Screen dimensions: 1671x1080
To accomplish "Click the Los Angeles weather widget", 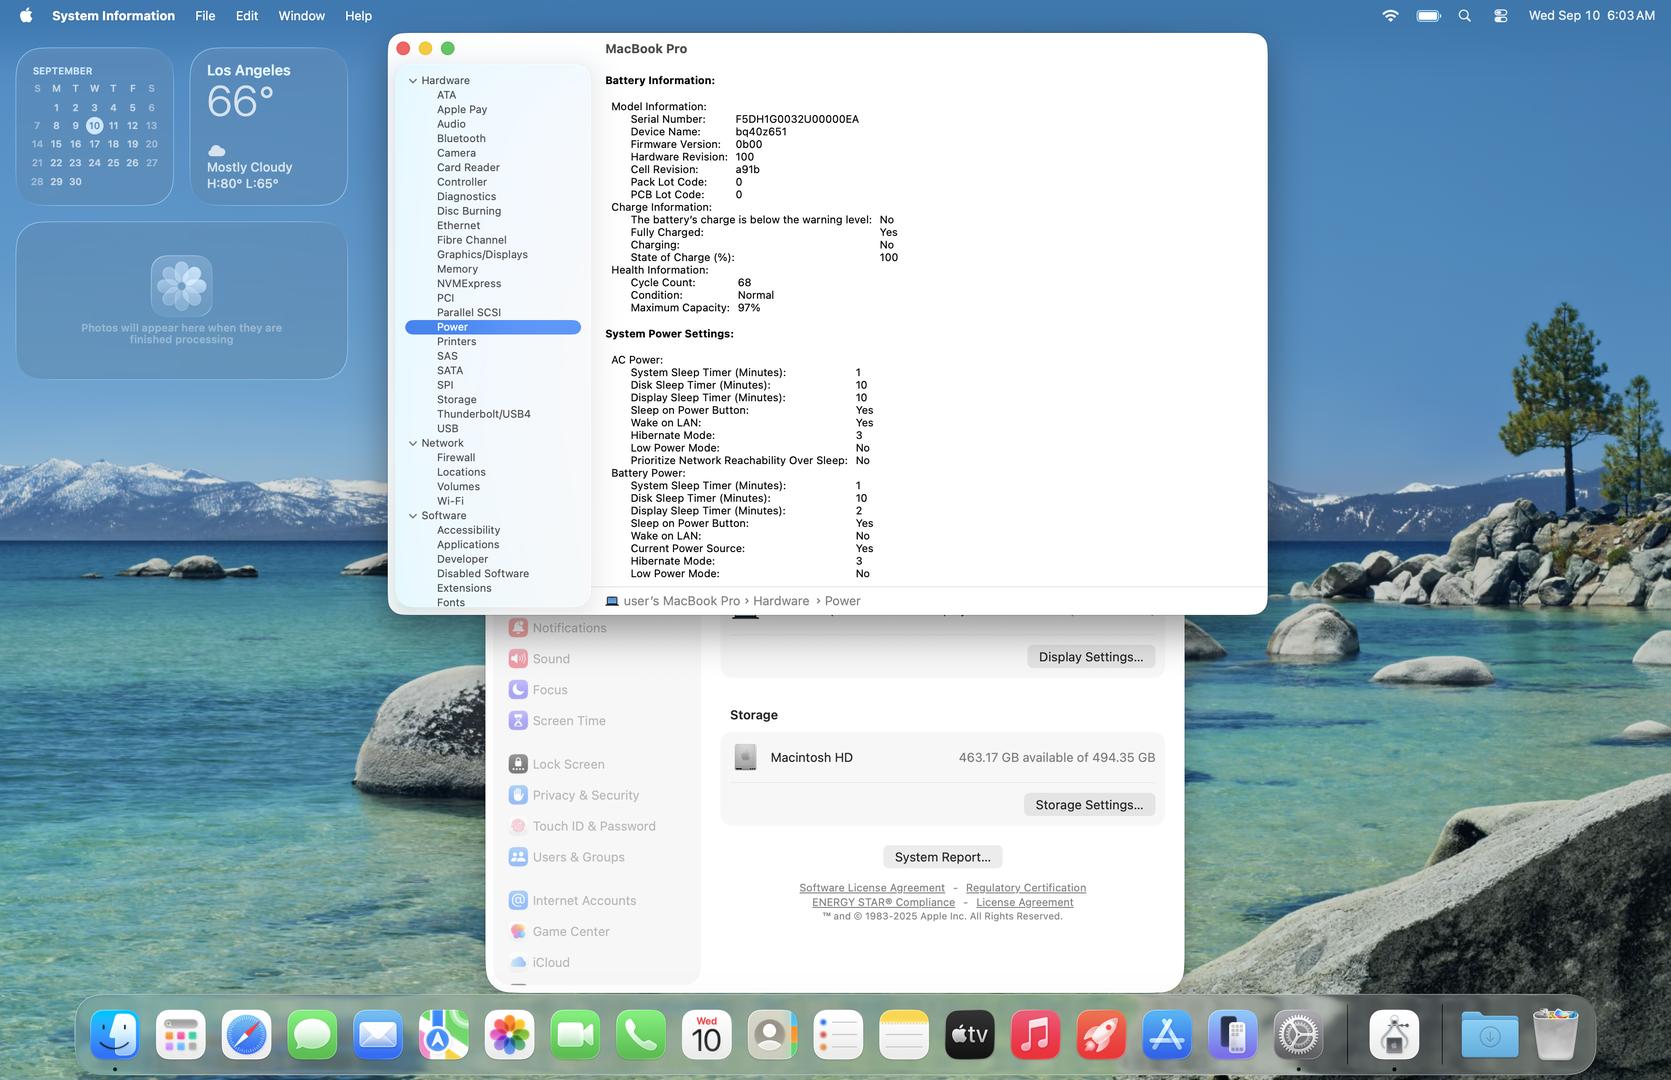I will pyautogui.click(x=269, y=126).
